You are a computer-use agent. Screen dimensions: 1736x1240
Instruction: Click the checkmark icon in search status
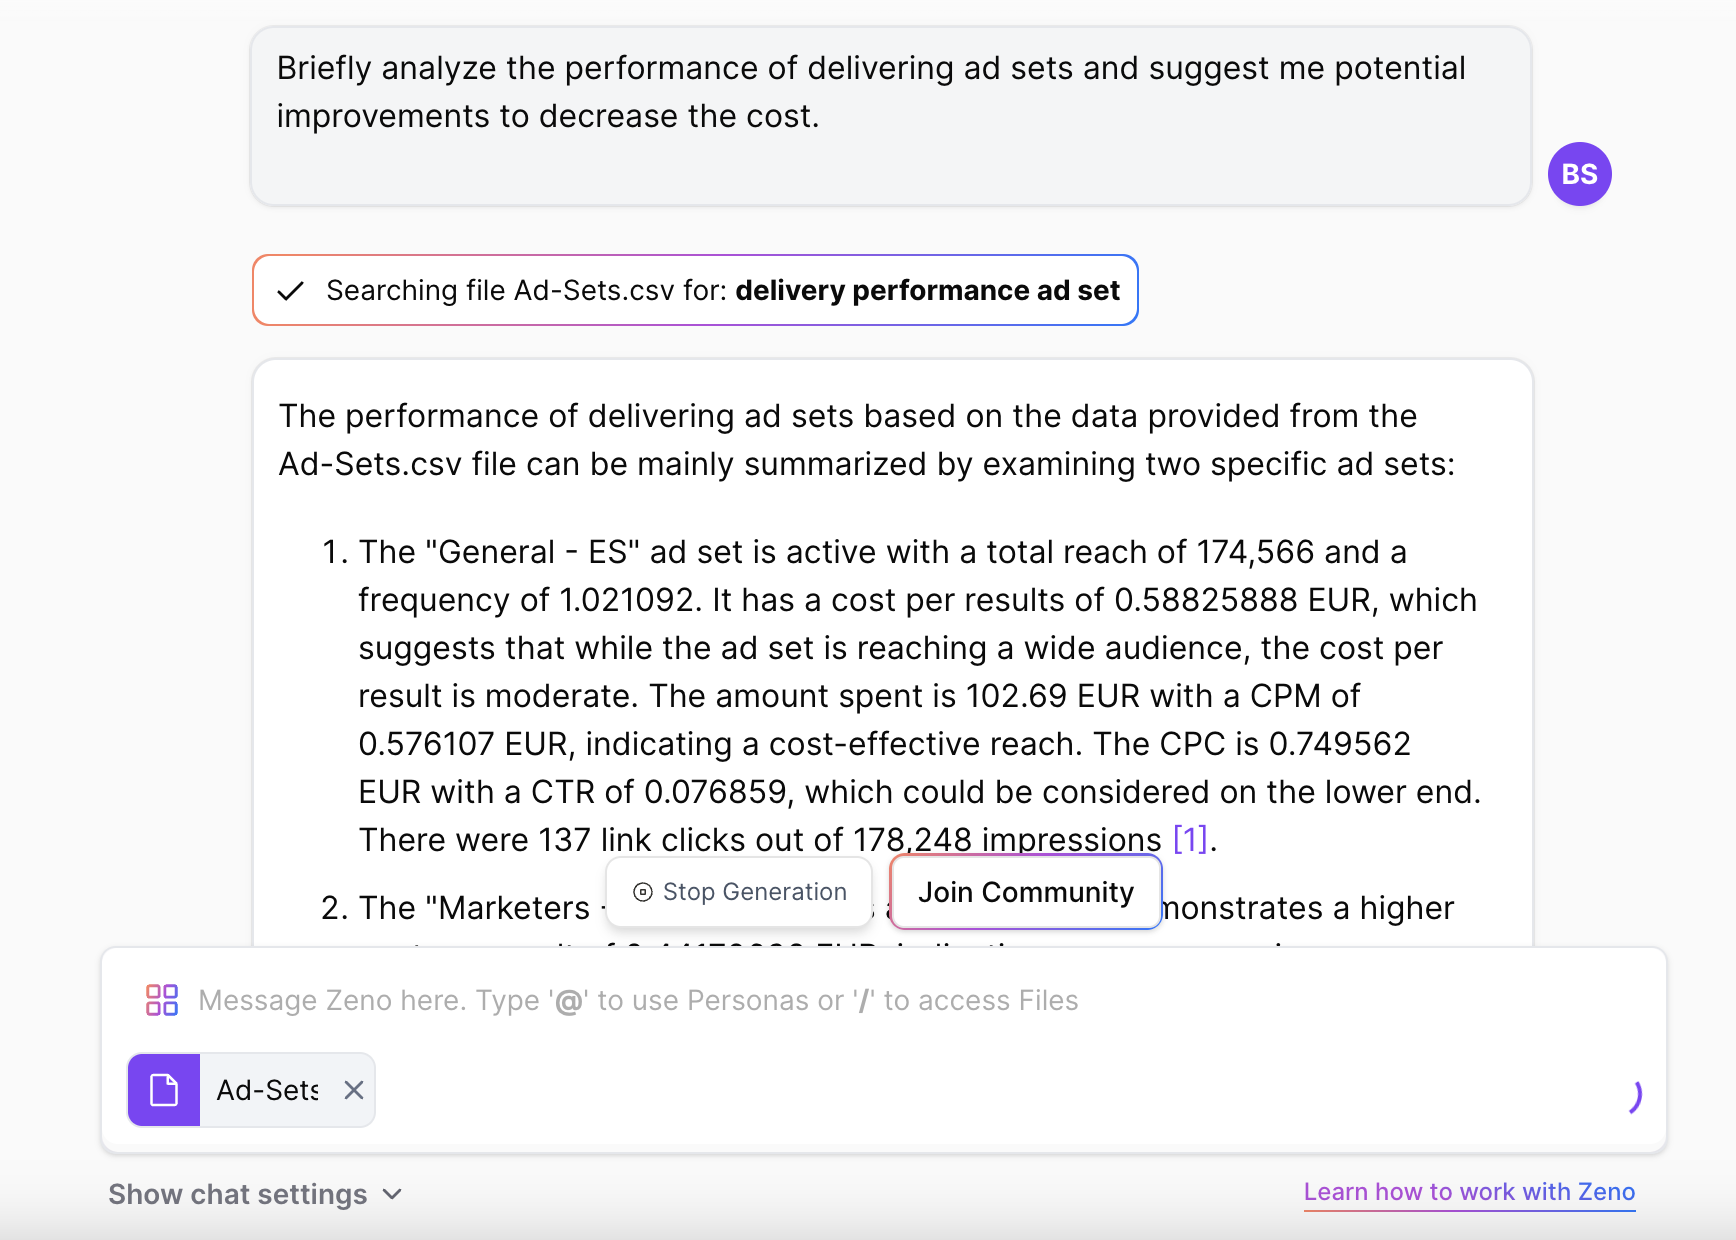point(290,291)
